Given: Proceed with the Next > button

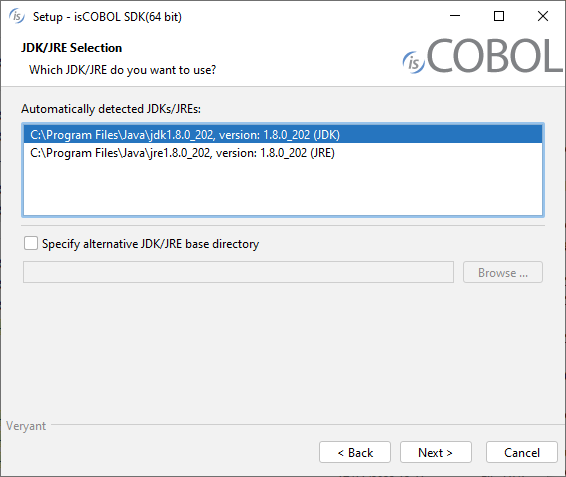Looking at the screenshot, I should (x=436, y=452).
